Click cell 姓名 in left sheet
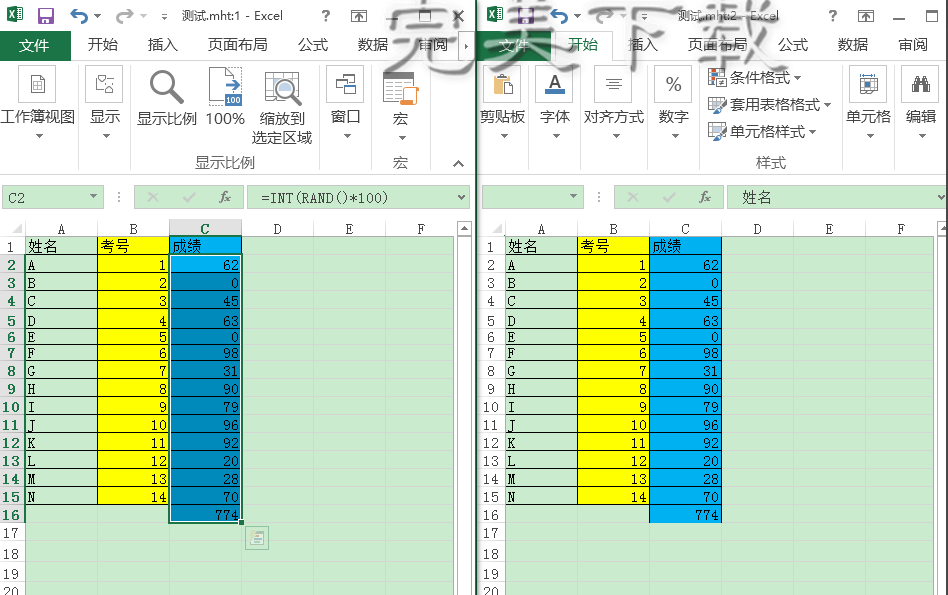 point(61,246)
